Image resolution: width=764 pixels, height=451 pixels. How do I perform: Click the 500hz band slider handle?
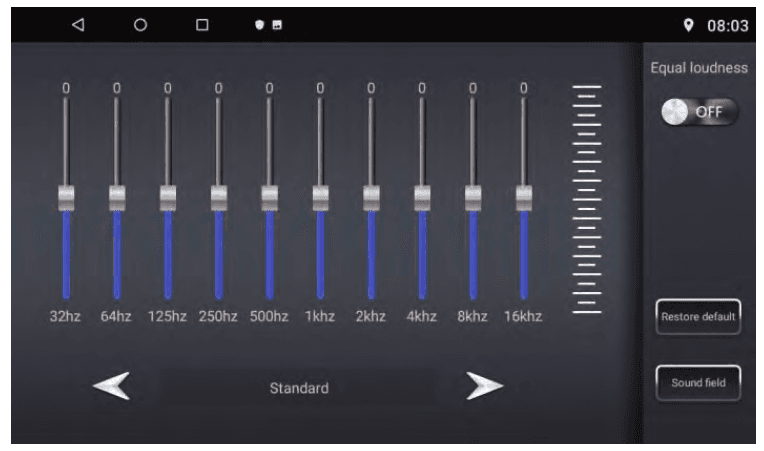tap(269, 197)
